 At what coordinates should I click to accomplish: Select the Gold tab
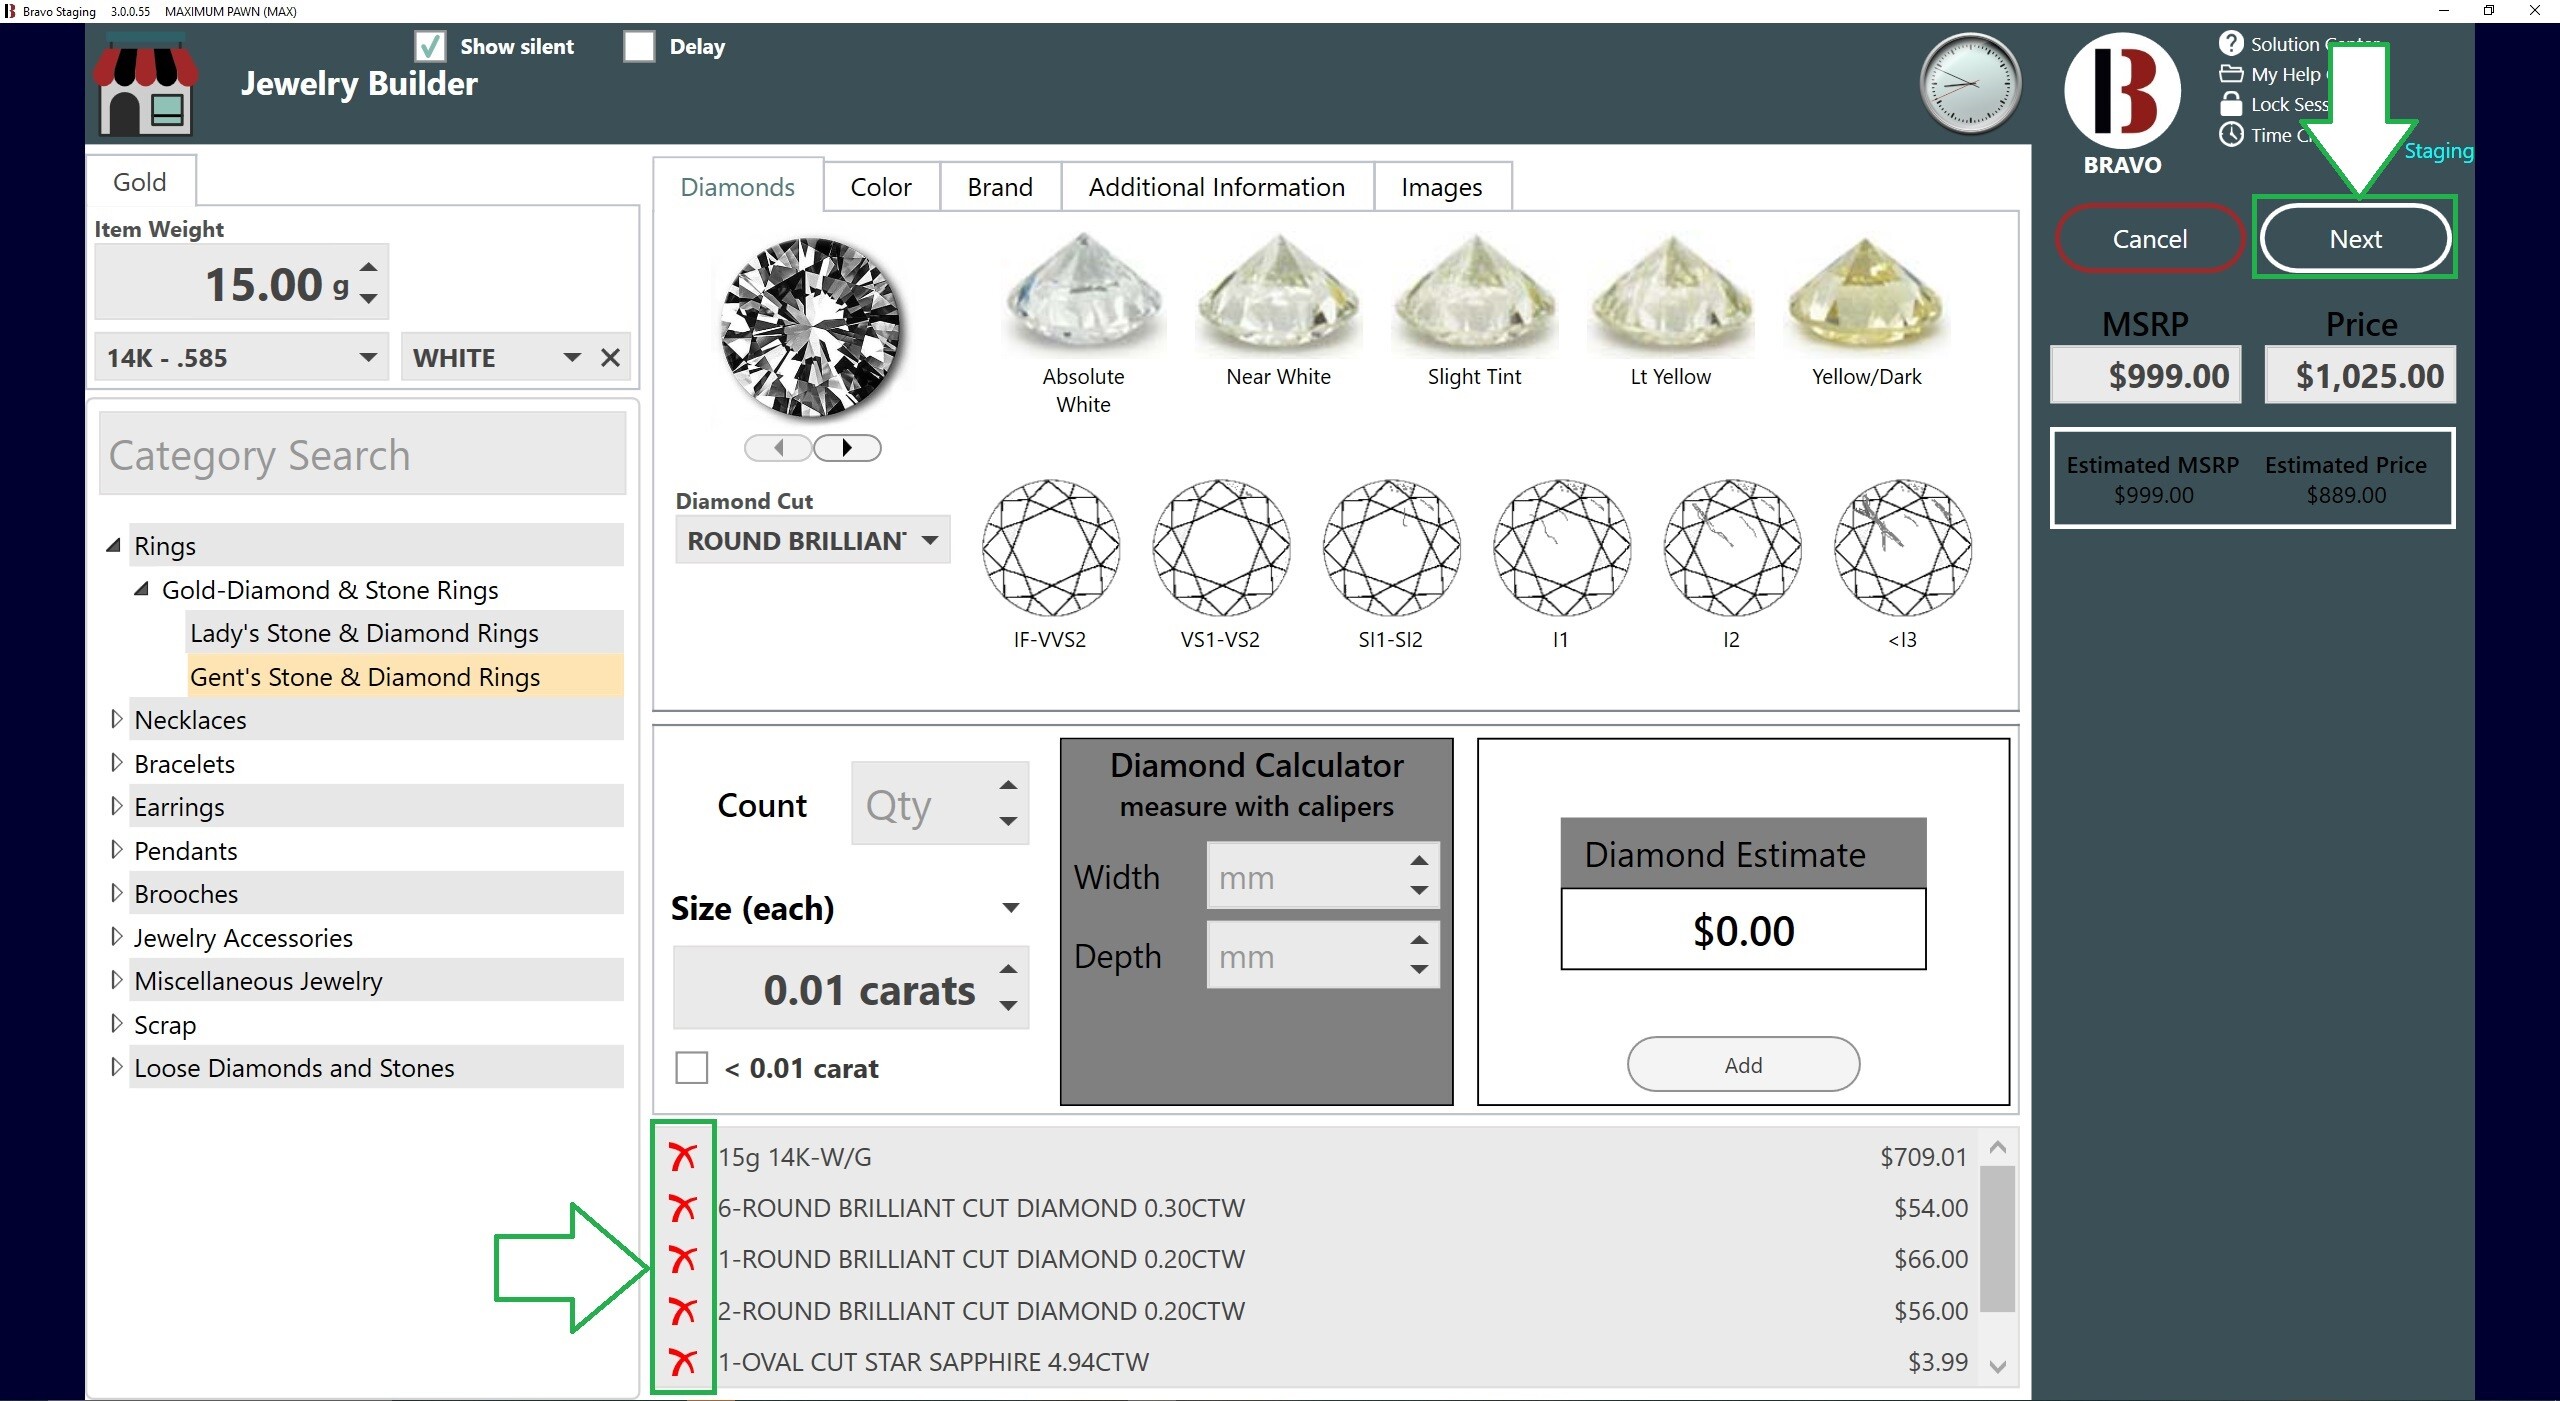click(140, 182)
